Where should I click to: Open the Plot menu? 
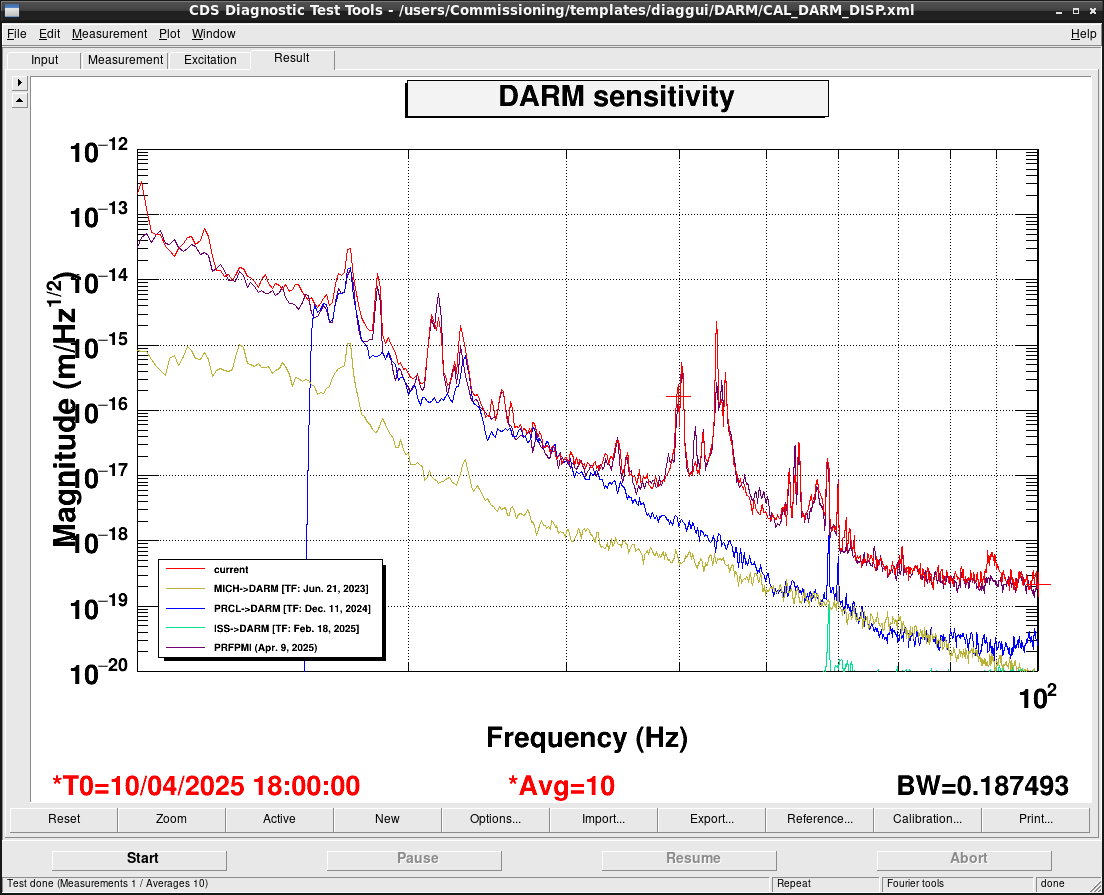pyautogui.click(x=169, y=34)
